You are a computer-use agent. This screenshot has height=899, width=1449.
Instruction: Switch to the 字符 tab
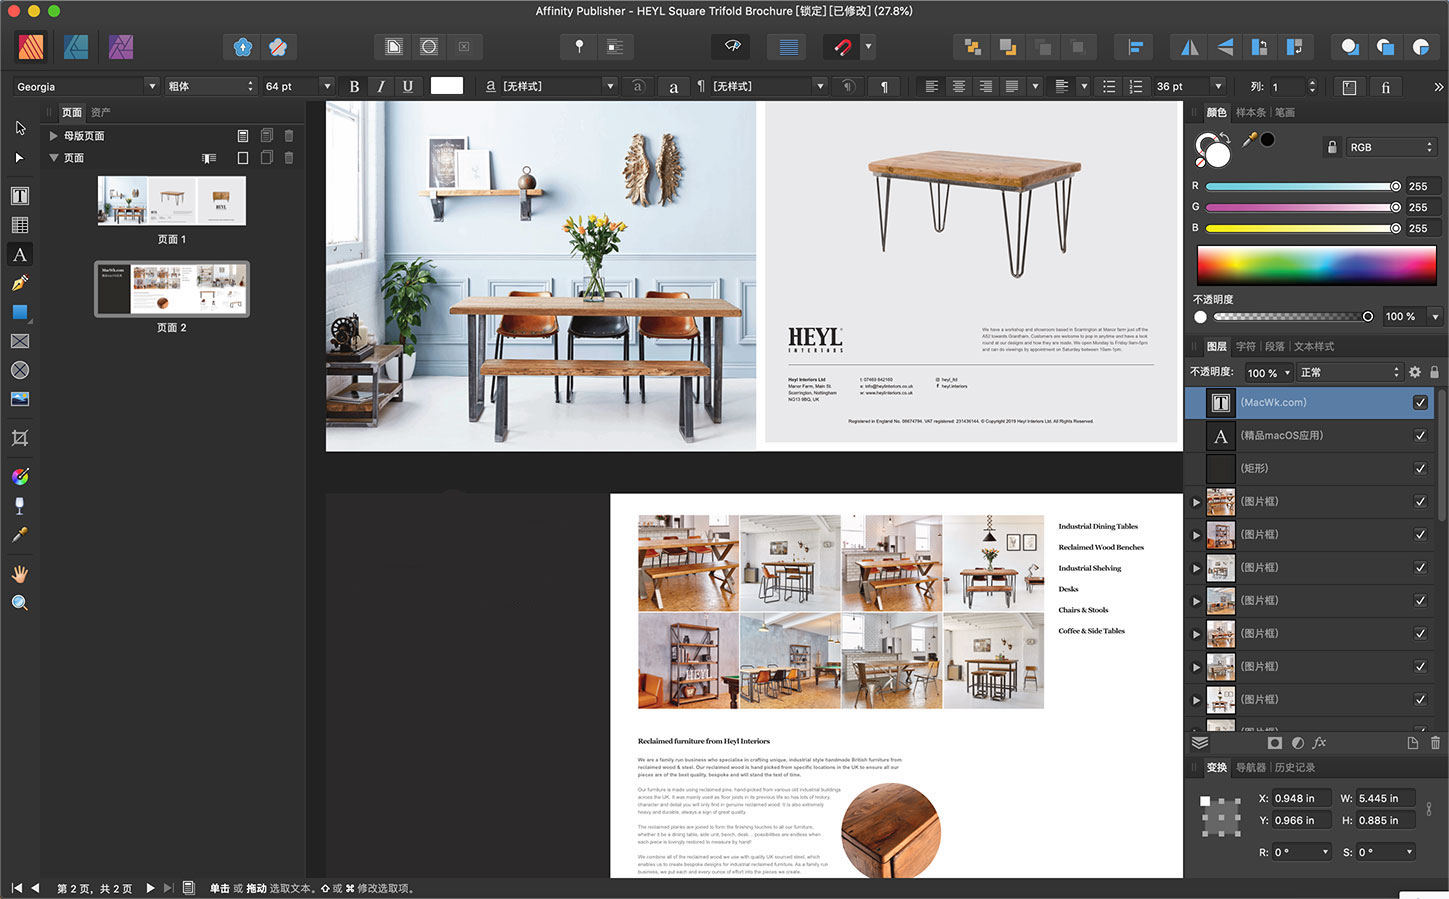click(1245, 347)
